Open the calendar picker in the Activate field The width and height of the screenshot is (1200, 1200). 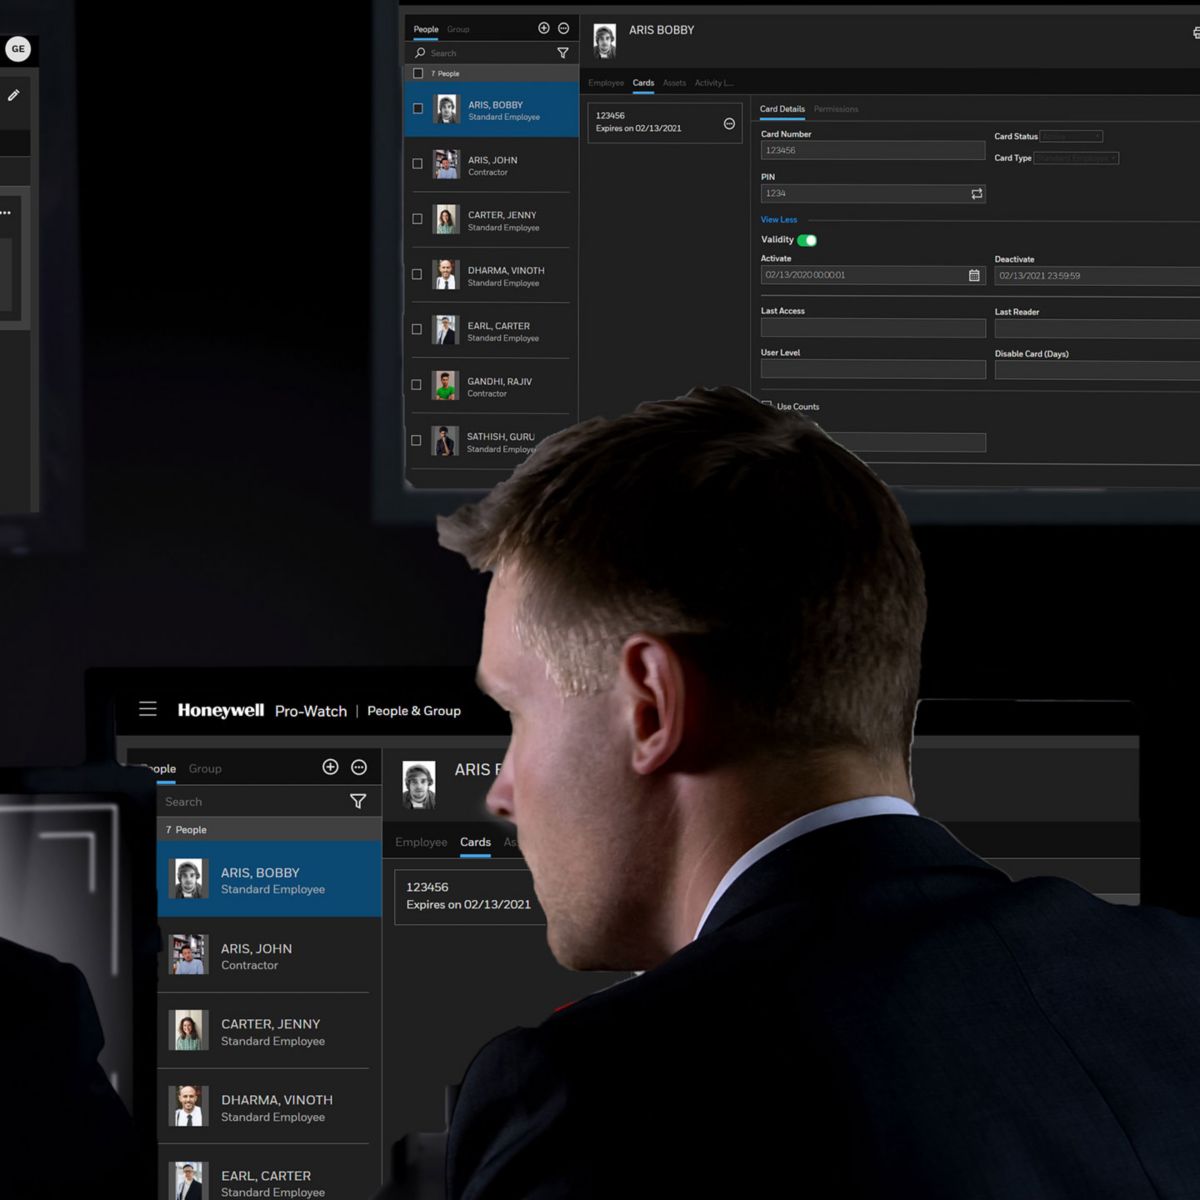(x=974, y=275)
